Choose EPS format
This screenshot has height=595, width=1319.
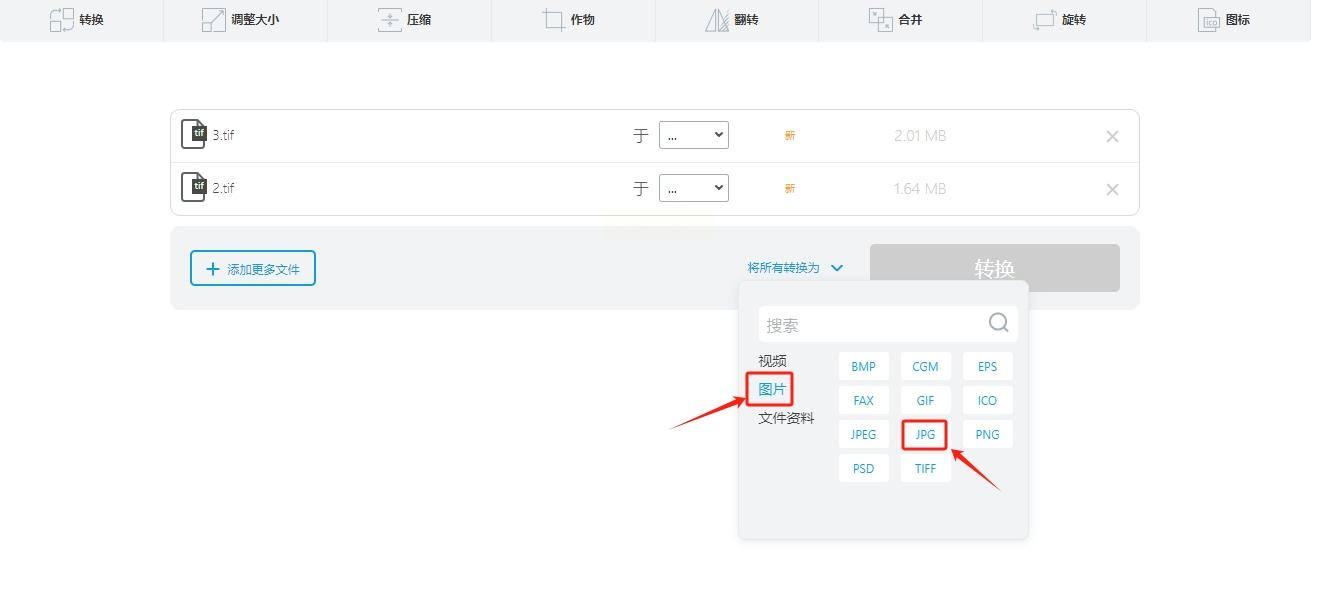(x=987, y=366)
